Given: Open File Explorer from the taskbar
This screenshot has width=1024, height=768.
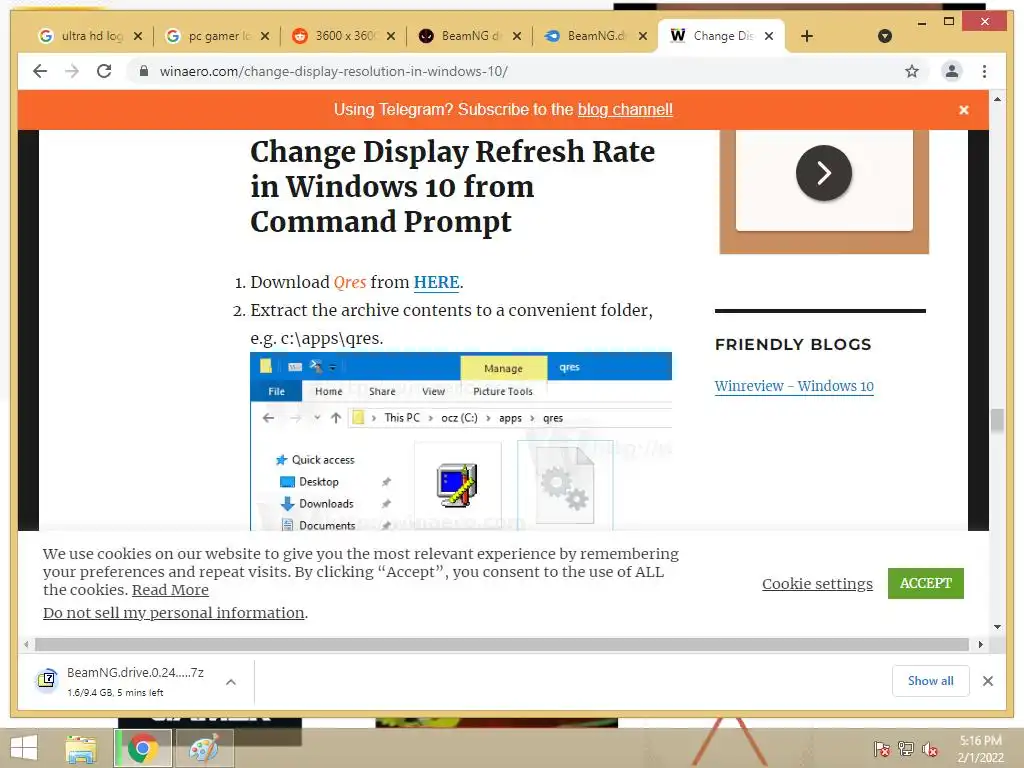Looking at the screenshot, I should (81, 748).
